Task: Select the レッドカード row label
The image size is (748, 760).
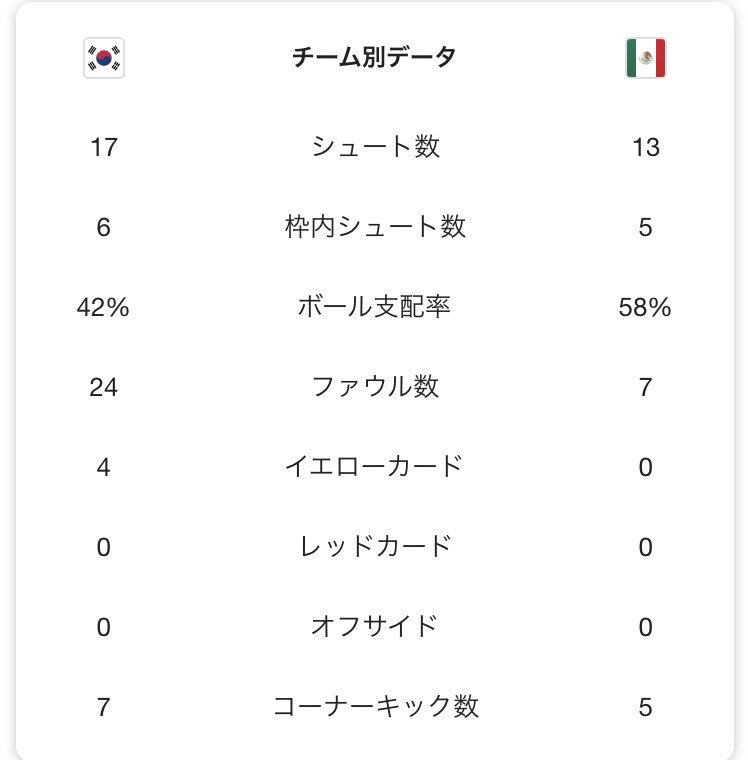Action: tap(375, 547)
